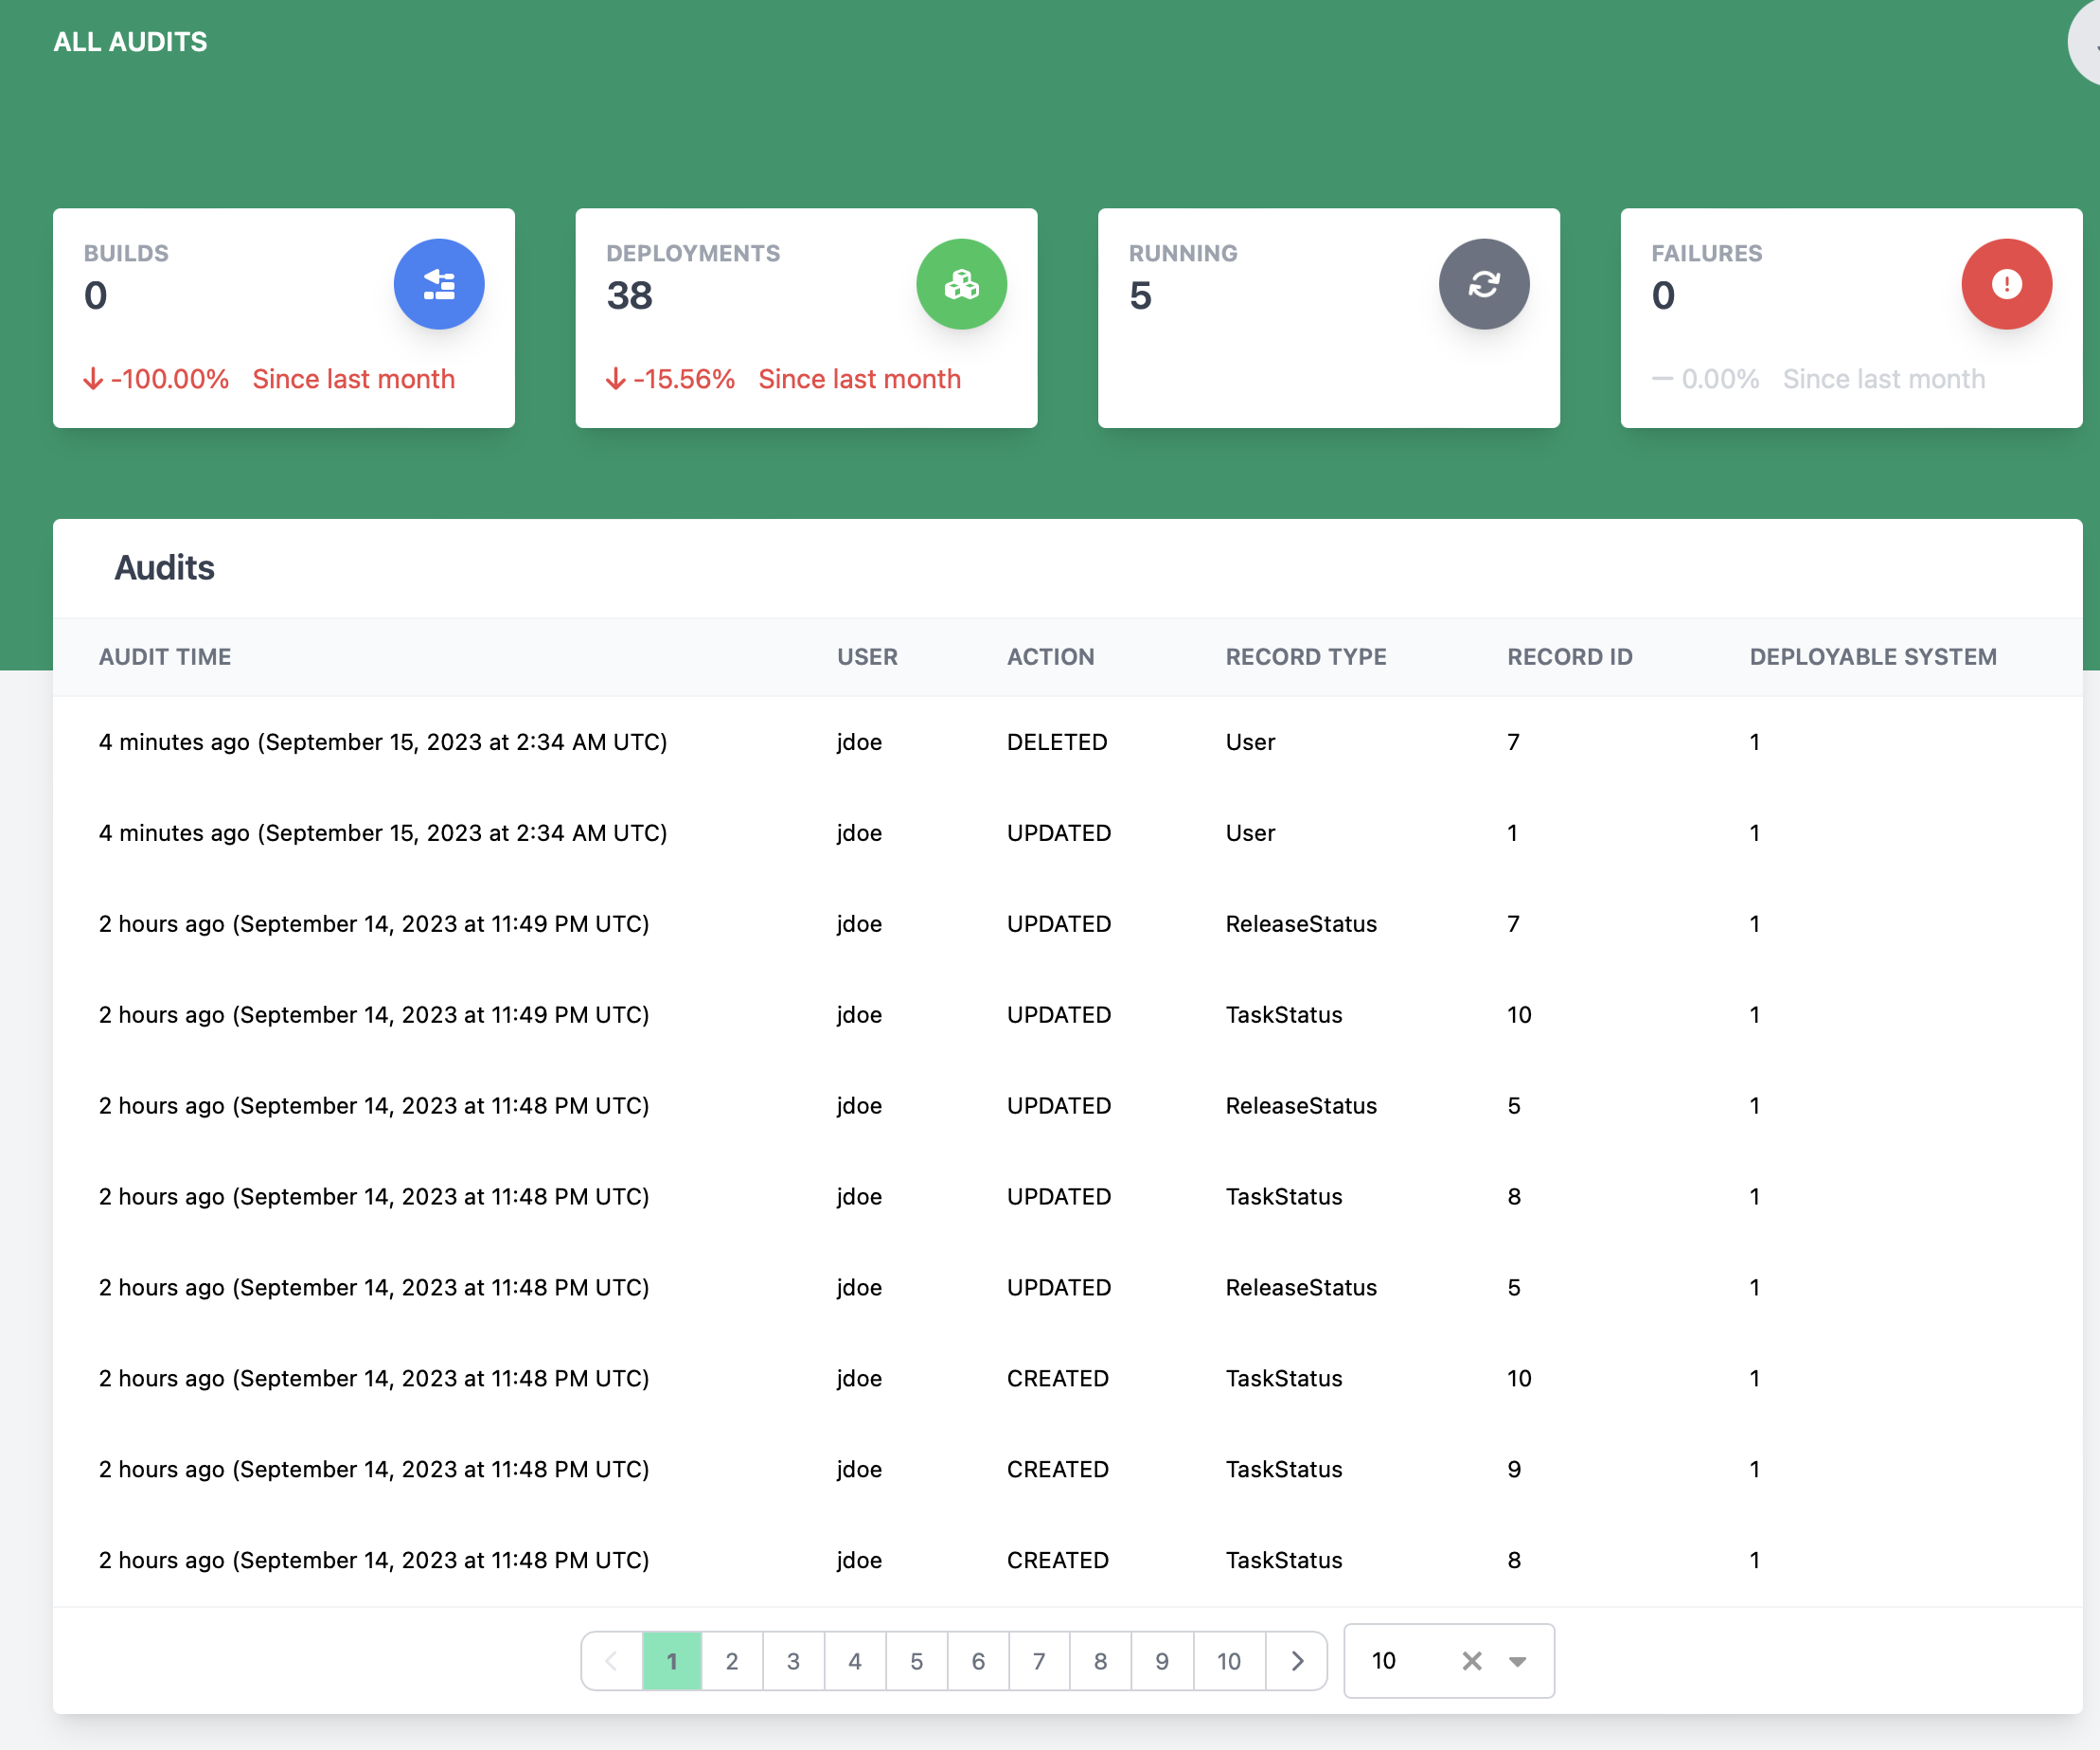Jump to page 5 of audits
Screen dimensions: 2100x1750
pyautogui.click(x=916, y=1661)
